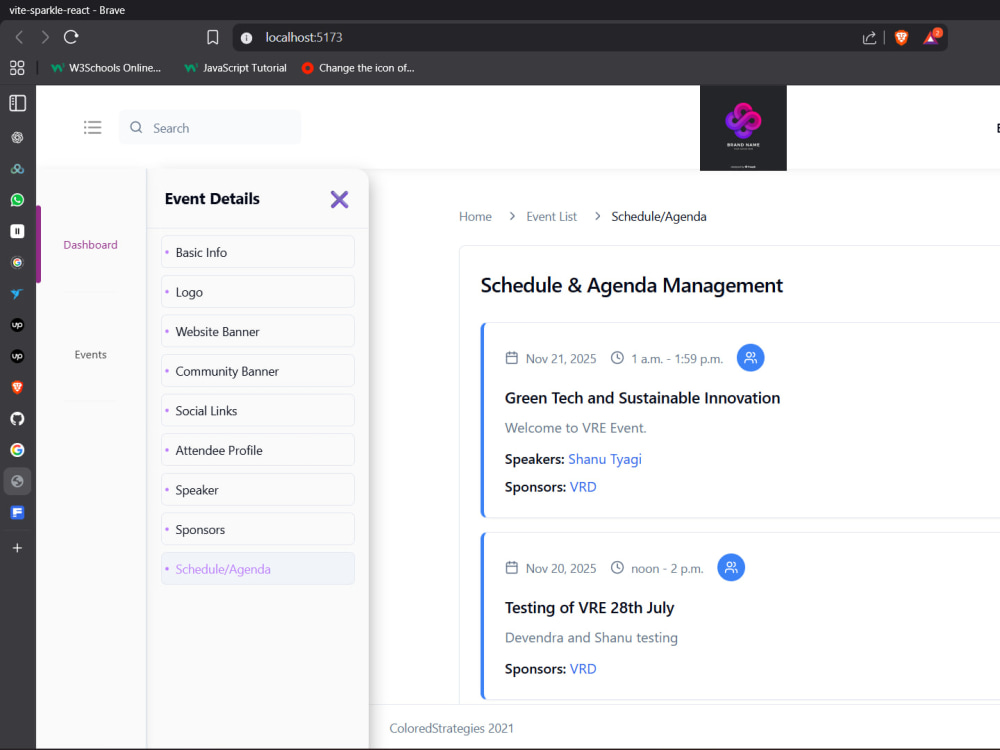Go to Home breadcrumb

coord(475,216)
